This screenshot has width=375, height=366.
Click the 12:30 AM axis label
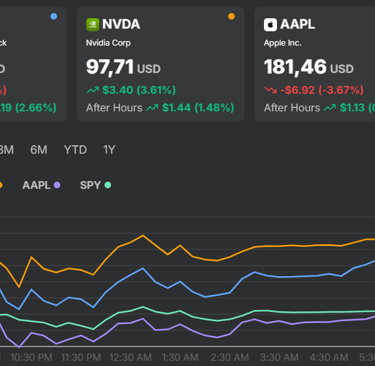pyautogui.click(x=130, y=358)
